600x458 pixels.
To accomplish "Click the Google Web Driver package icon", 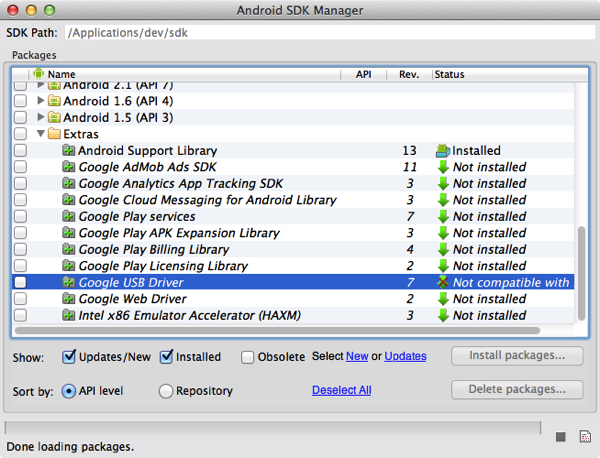I will [x=68, y=298].
